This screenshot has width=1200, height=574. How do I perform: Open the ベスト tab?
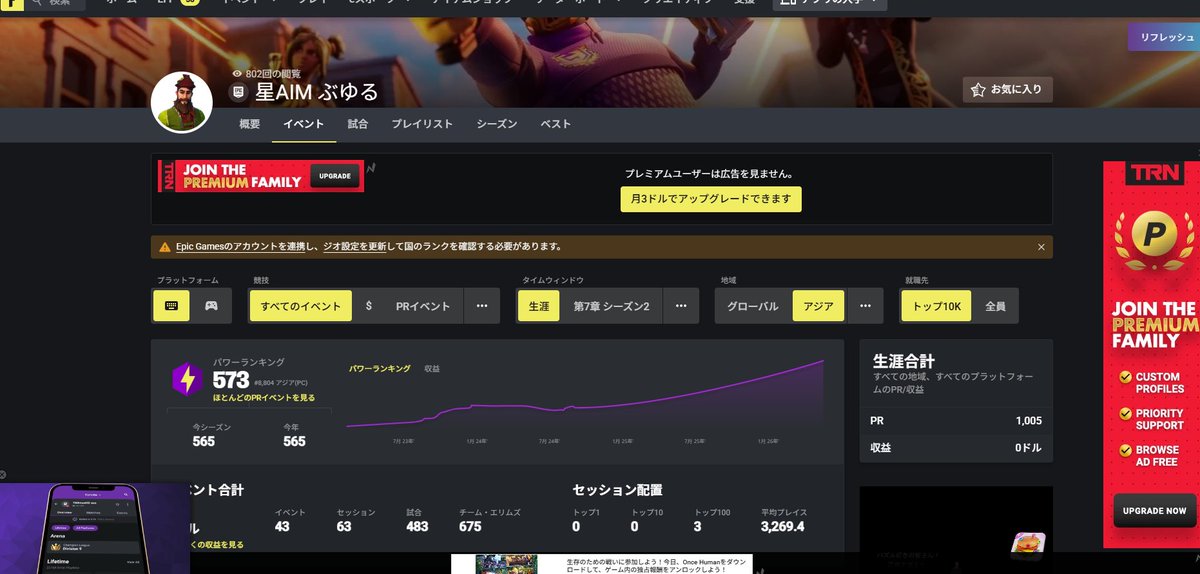(x=556, y=124)
